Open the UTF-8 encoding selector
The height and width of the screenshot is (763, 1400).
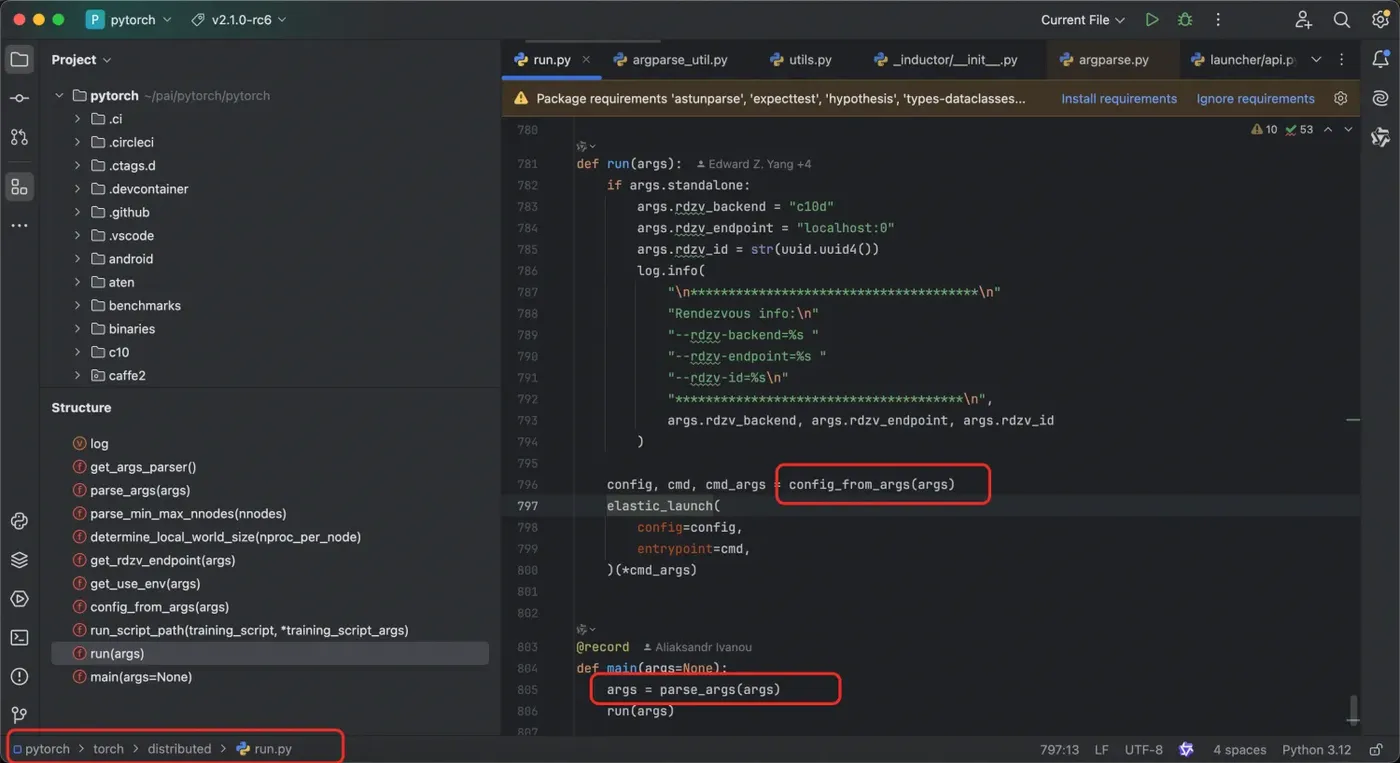(1144, 750)
